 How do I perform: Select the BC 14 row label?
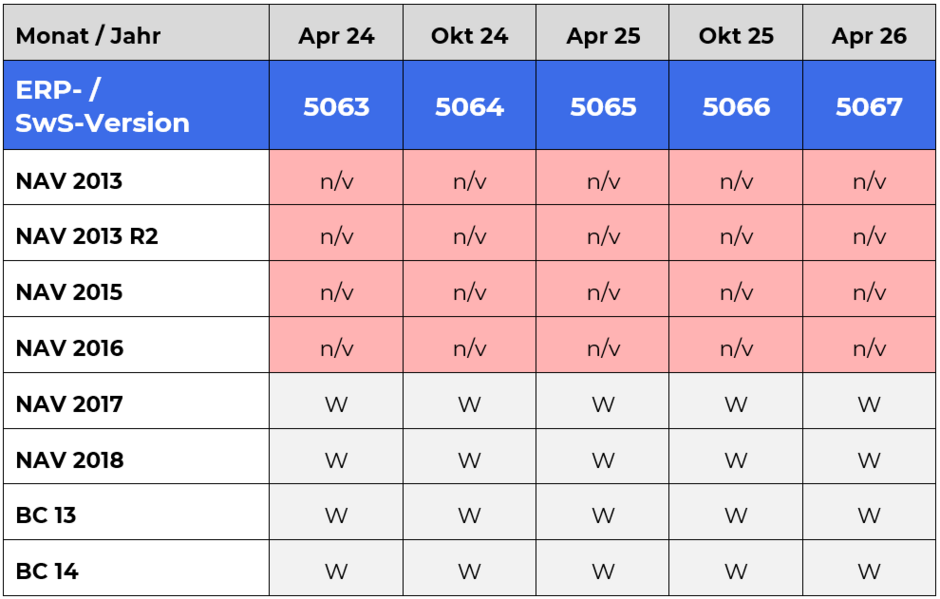pos(136,568)
